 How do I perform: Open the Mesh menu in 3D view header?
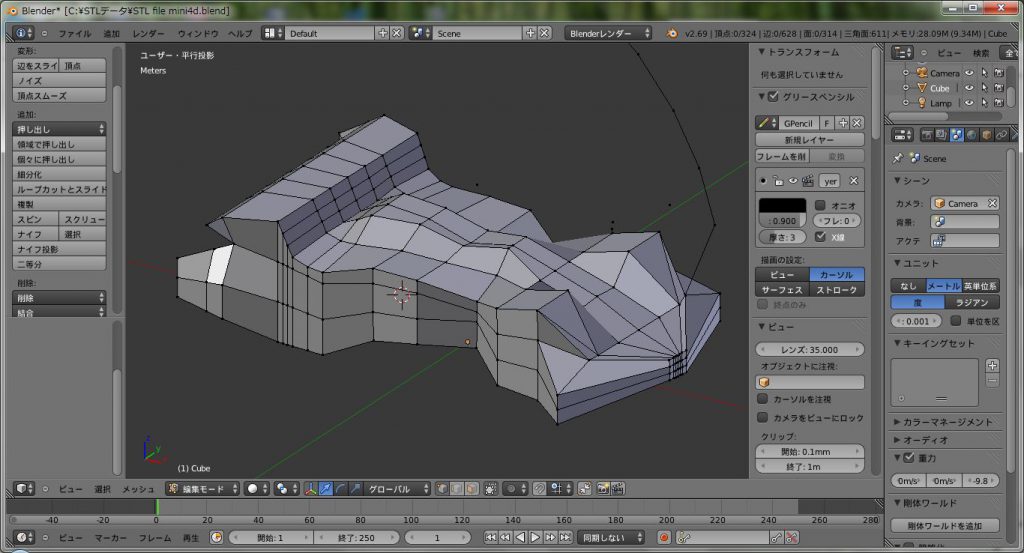[x=138, y=489]
